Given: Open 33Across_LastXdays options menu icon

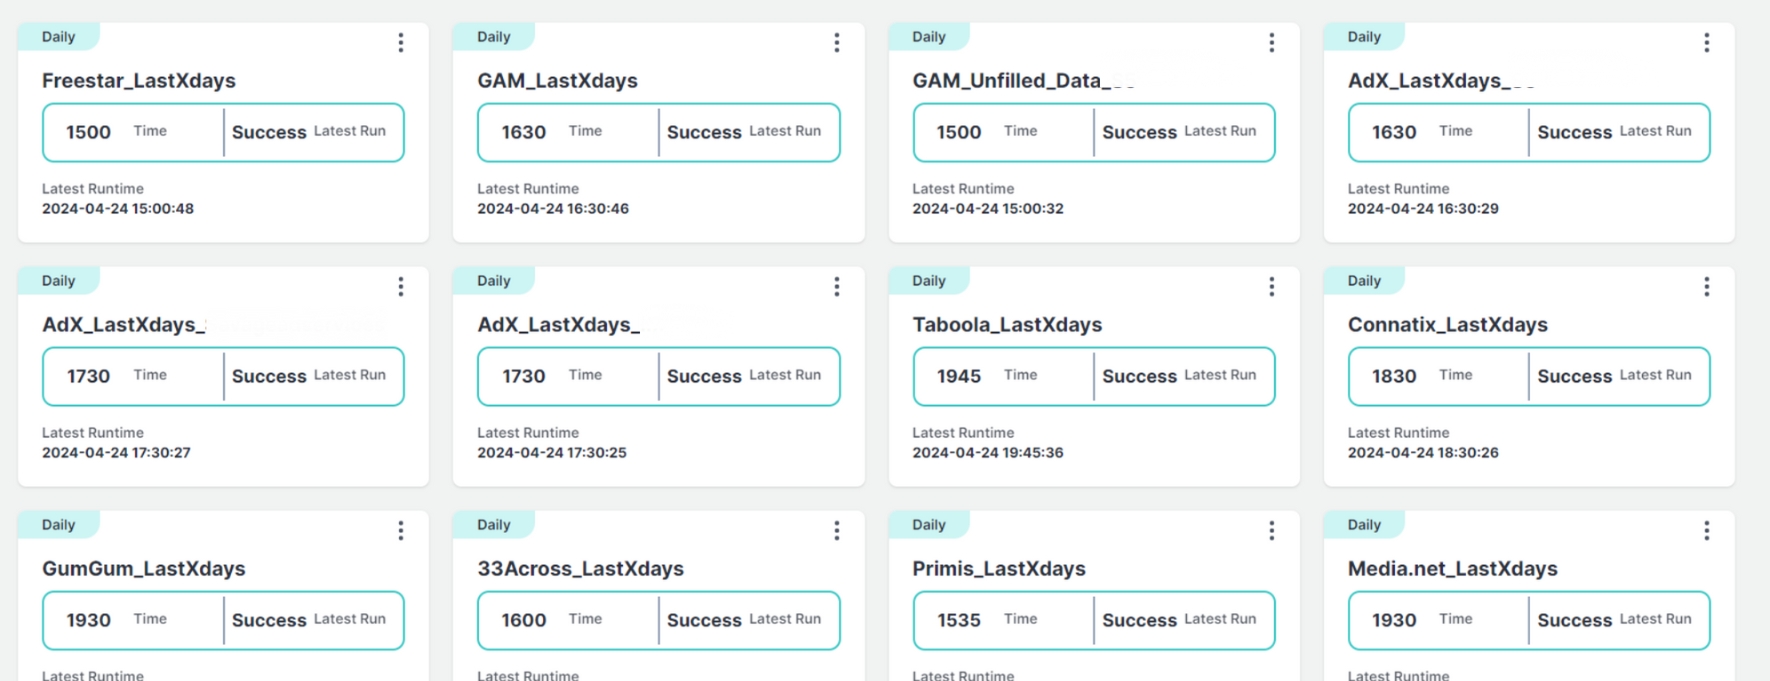Looking at the screenshot, I should (836, 530).
